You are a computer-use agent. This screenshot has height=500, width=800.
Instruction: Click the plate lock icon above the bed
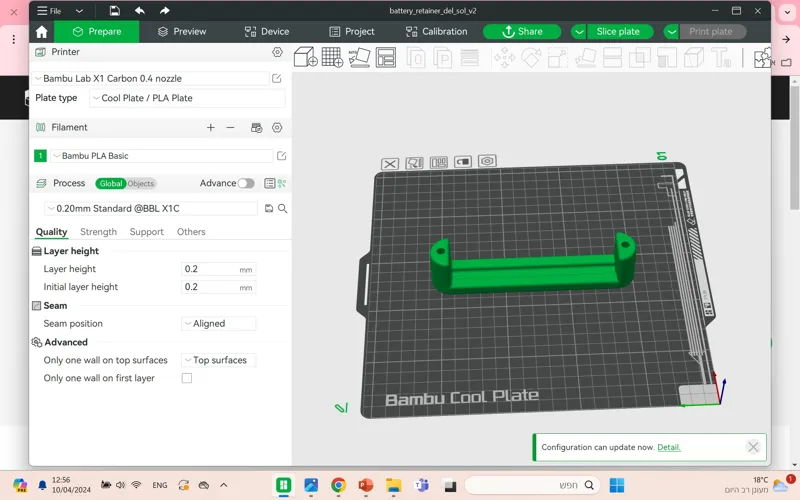463,162
